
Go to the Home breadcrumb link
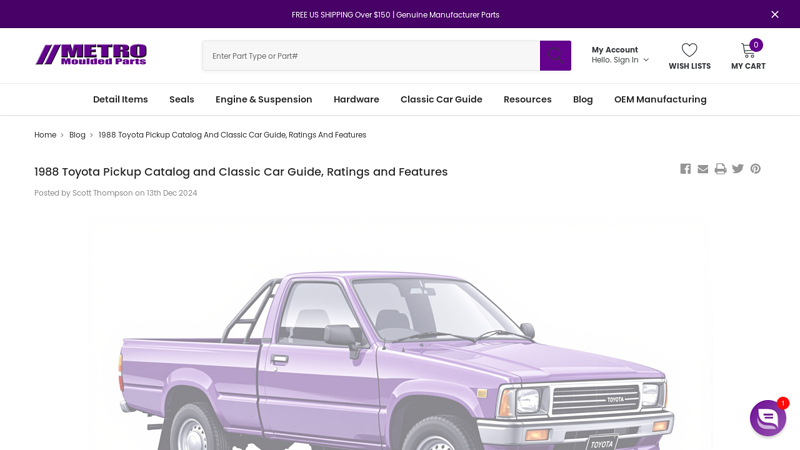(x=45, y=135)
